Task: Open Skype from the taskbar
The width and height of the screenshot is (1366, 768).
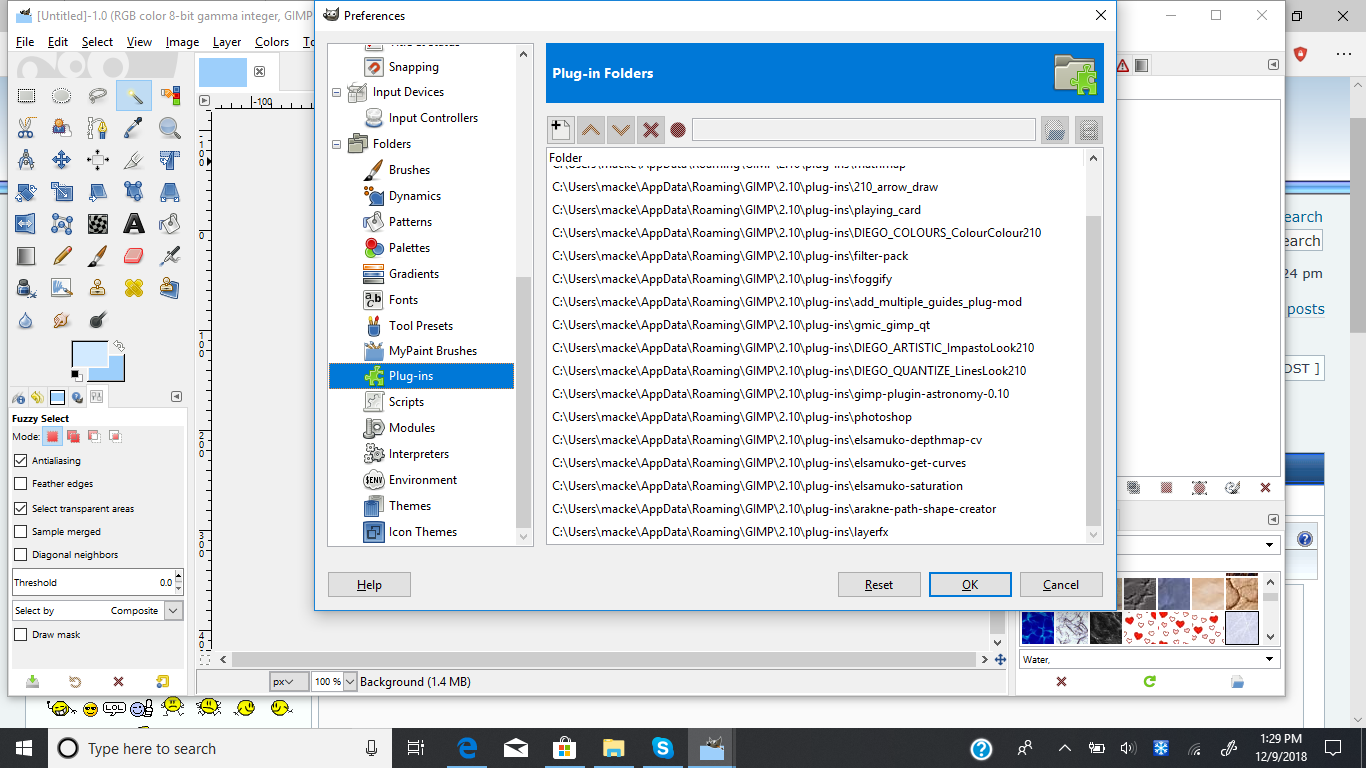Action: click(662, 748)
